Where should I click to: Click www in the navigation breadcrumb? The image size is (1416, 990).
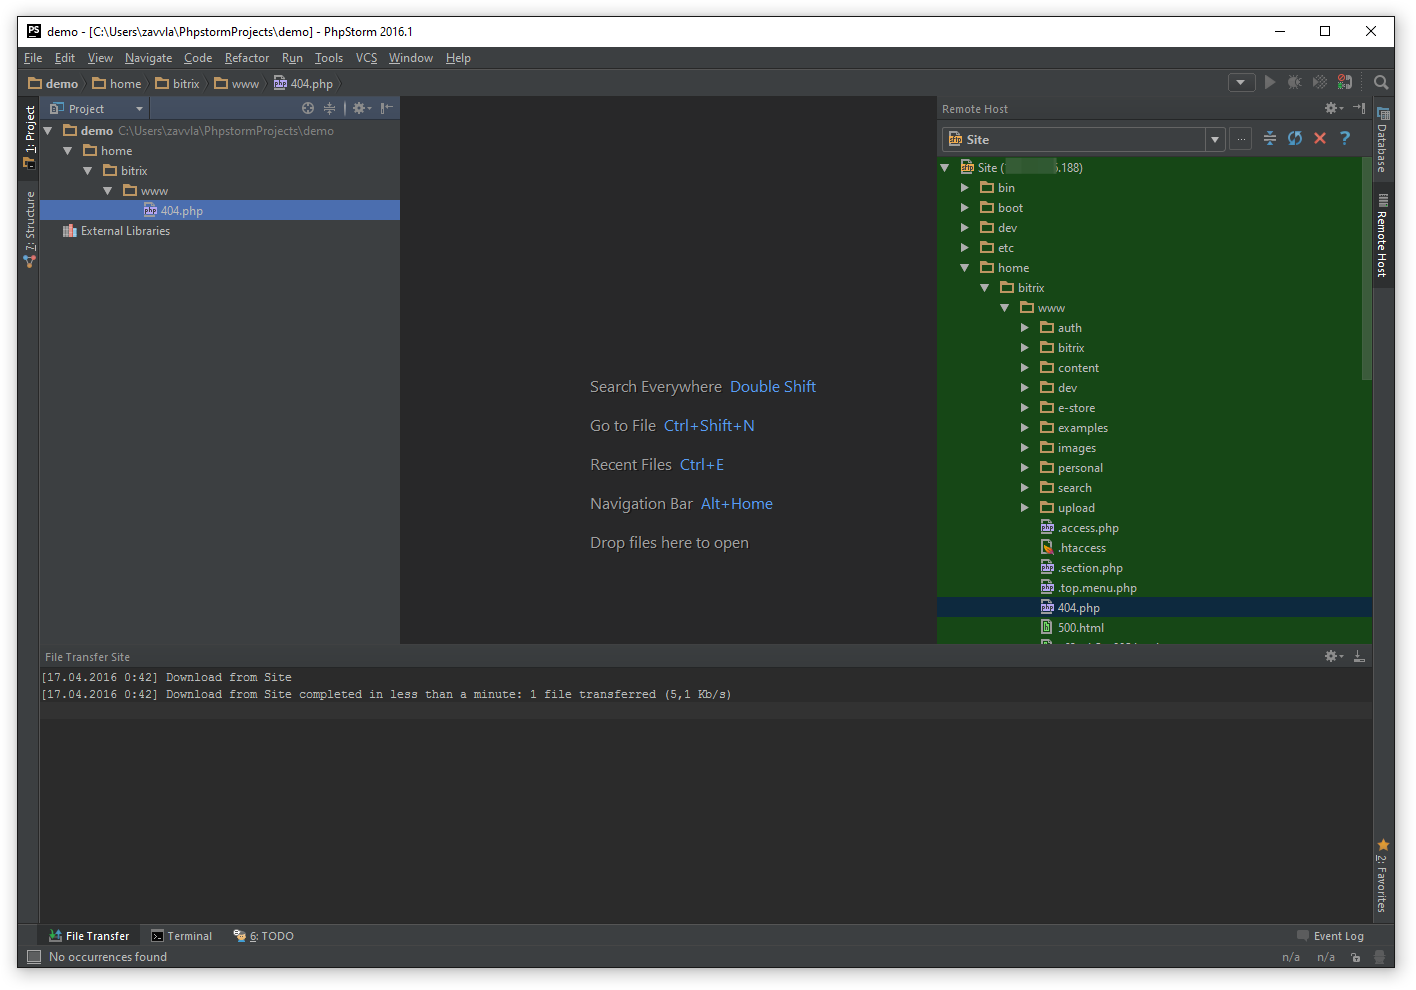[236, 84]
